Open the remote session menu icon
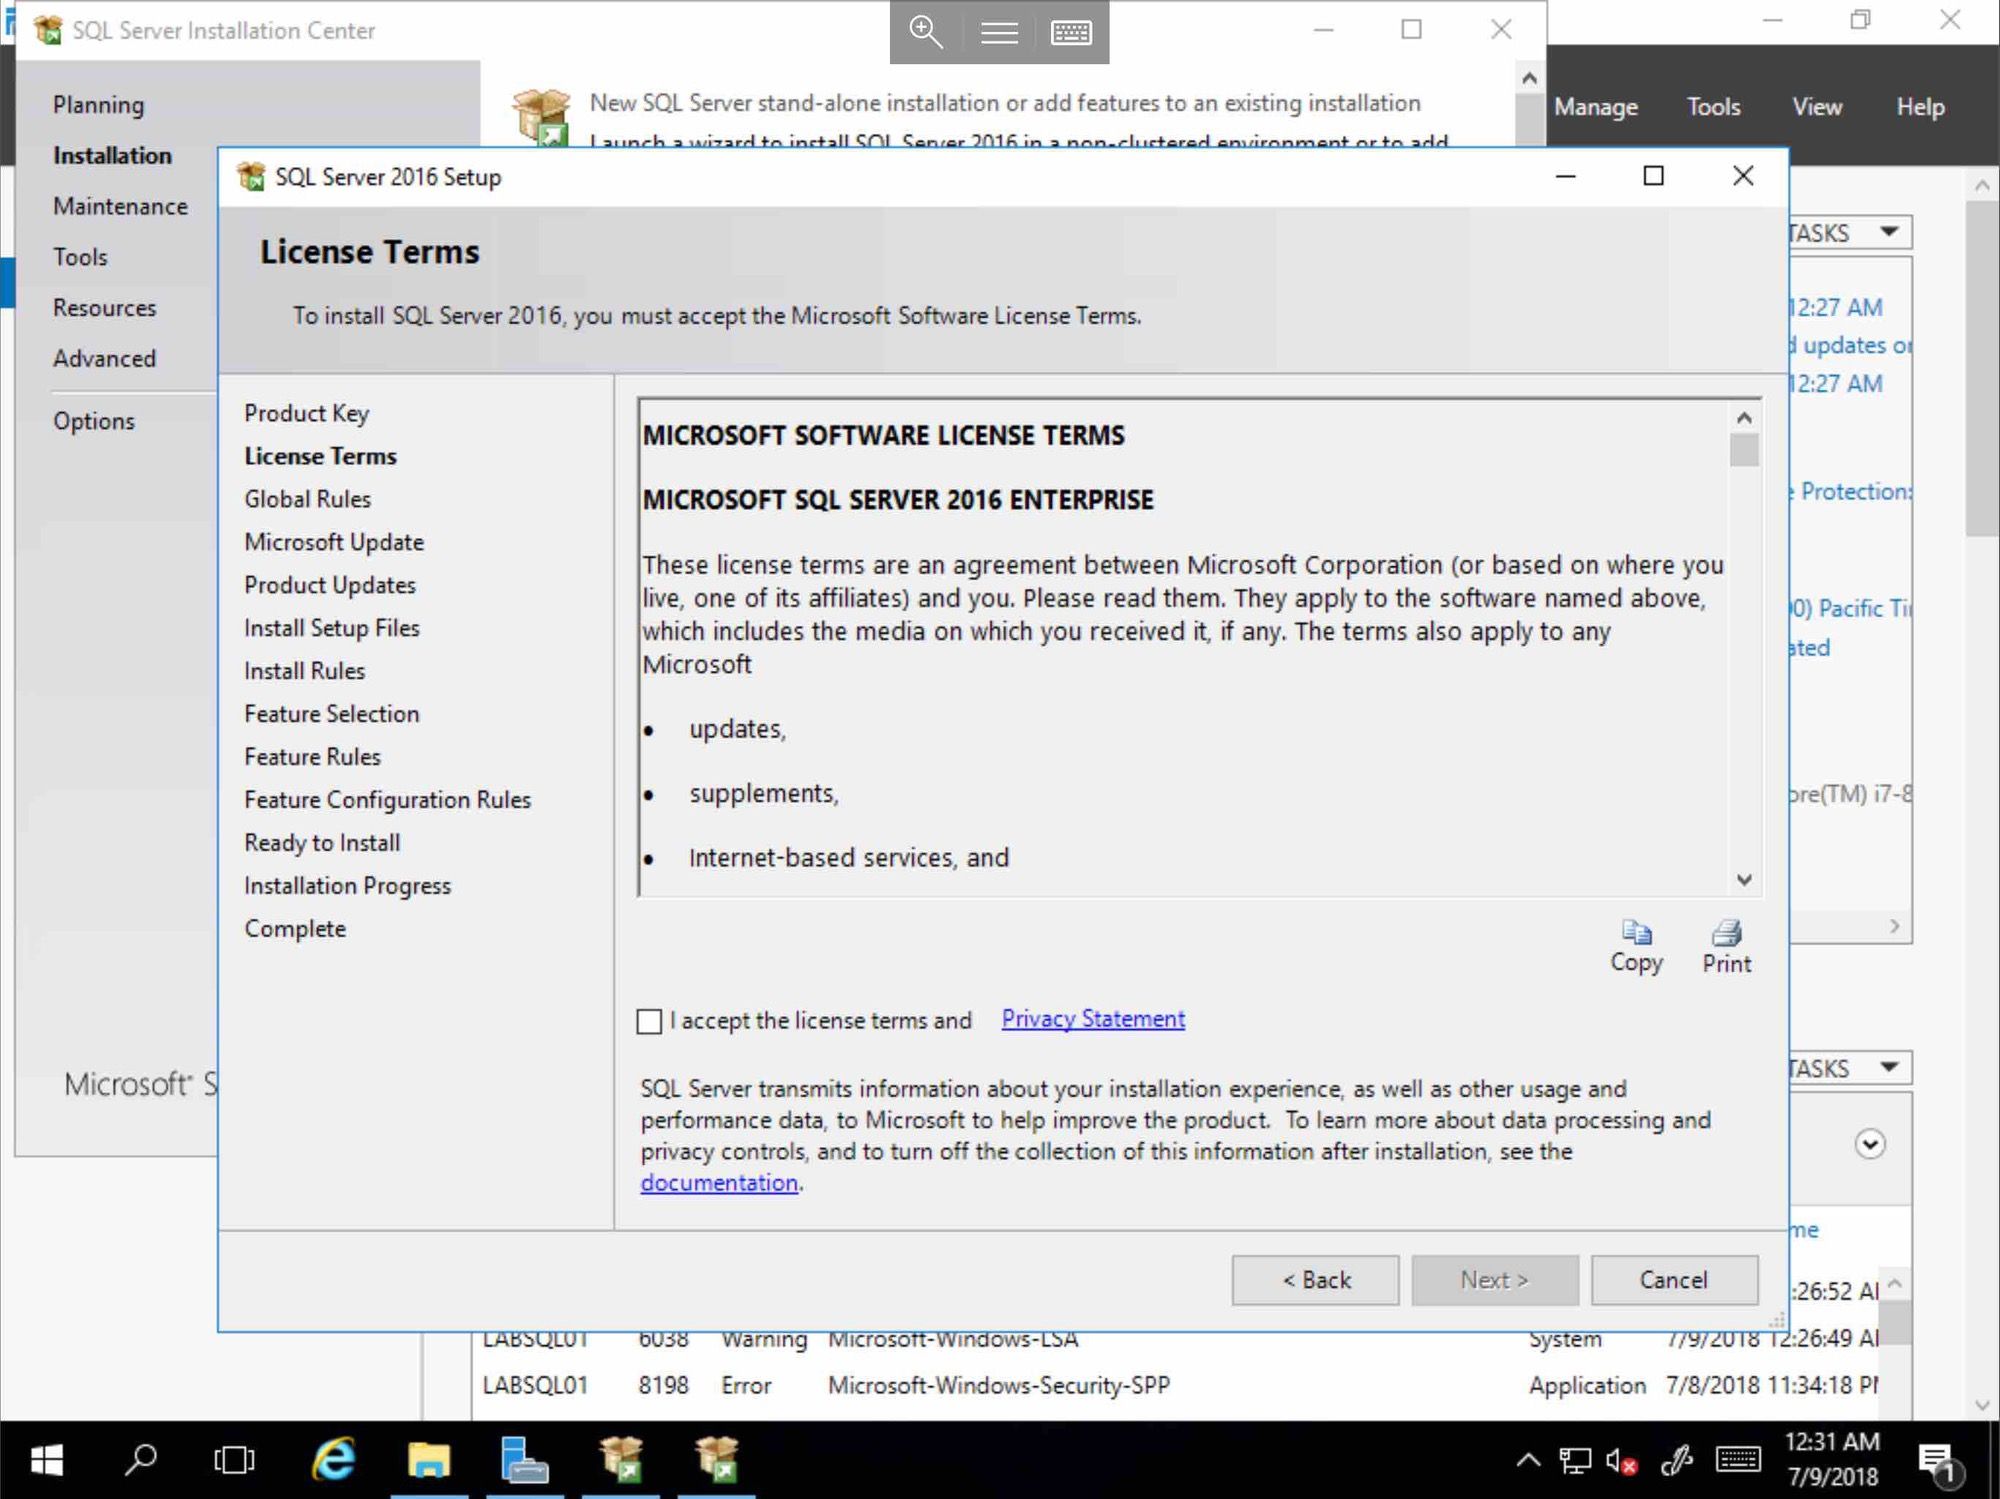 (x=998, y=32)
